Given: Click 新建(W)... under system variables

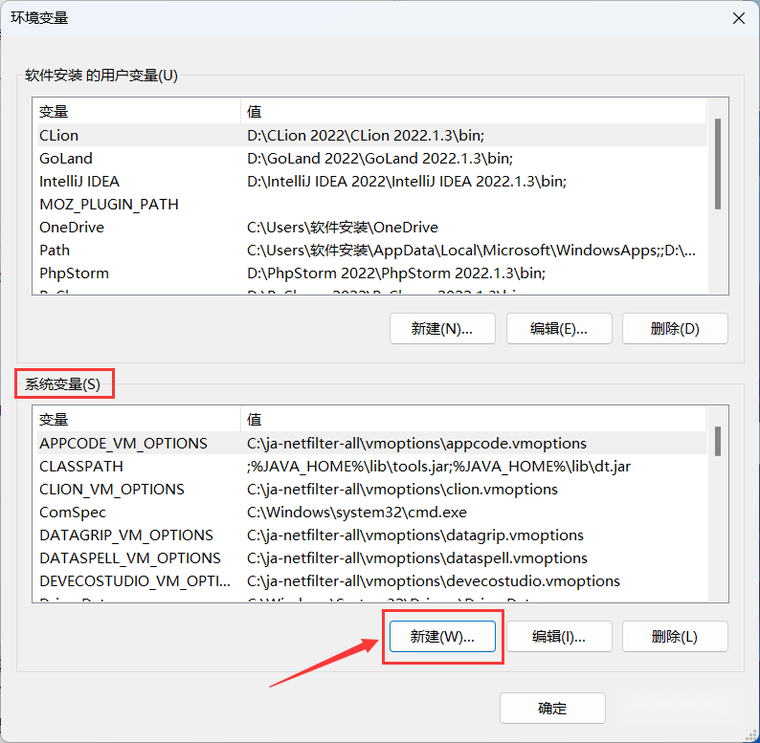Looking at the screenshot, I should click(x=442, y=636).
